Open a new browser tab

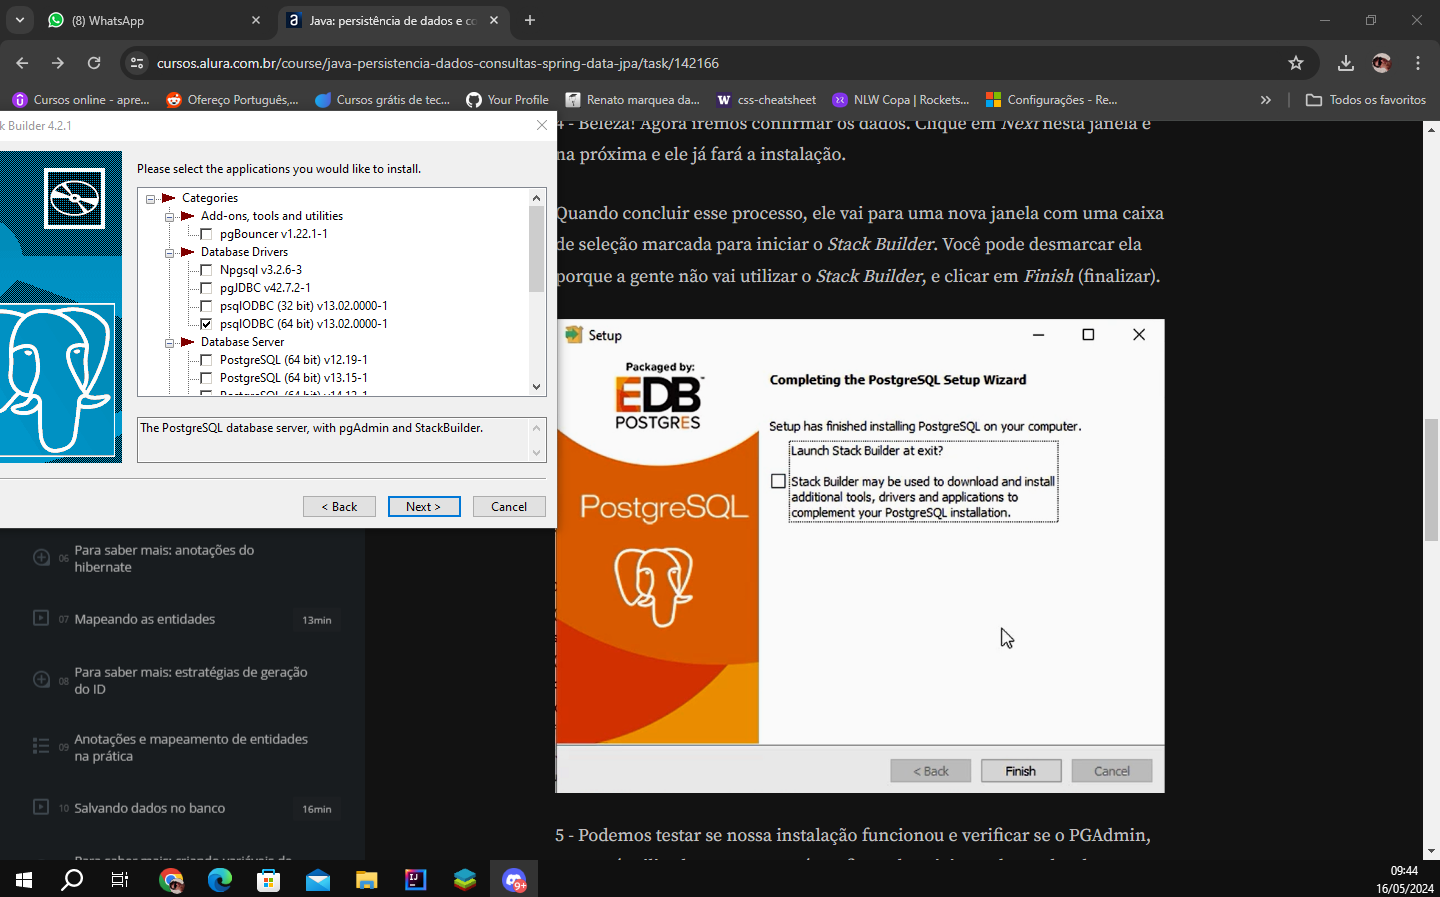(530, 20)
